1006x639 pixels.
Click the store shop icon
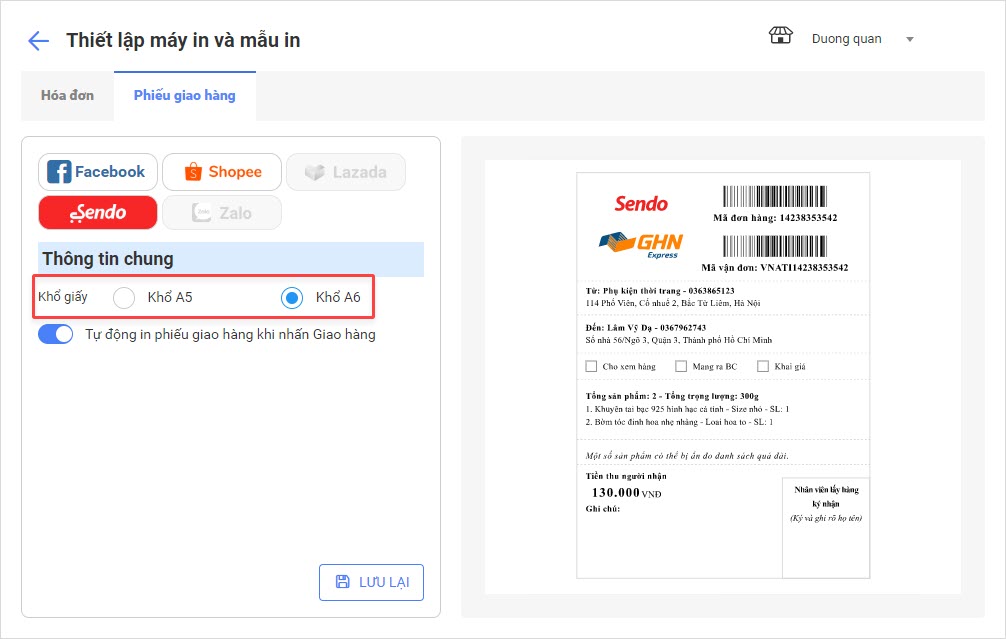780,37
